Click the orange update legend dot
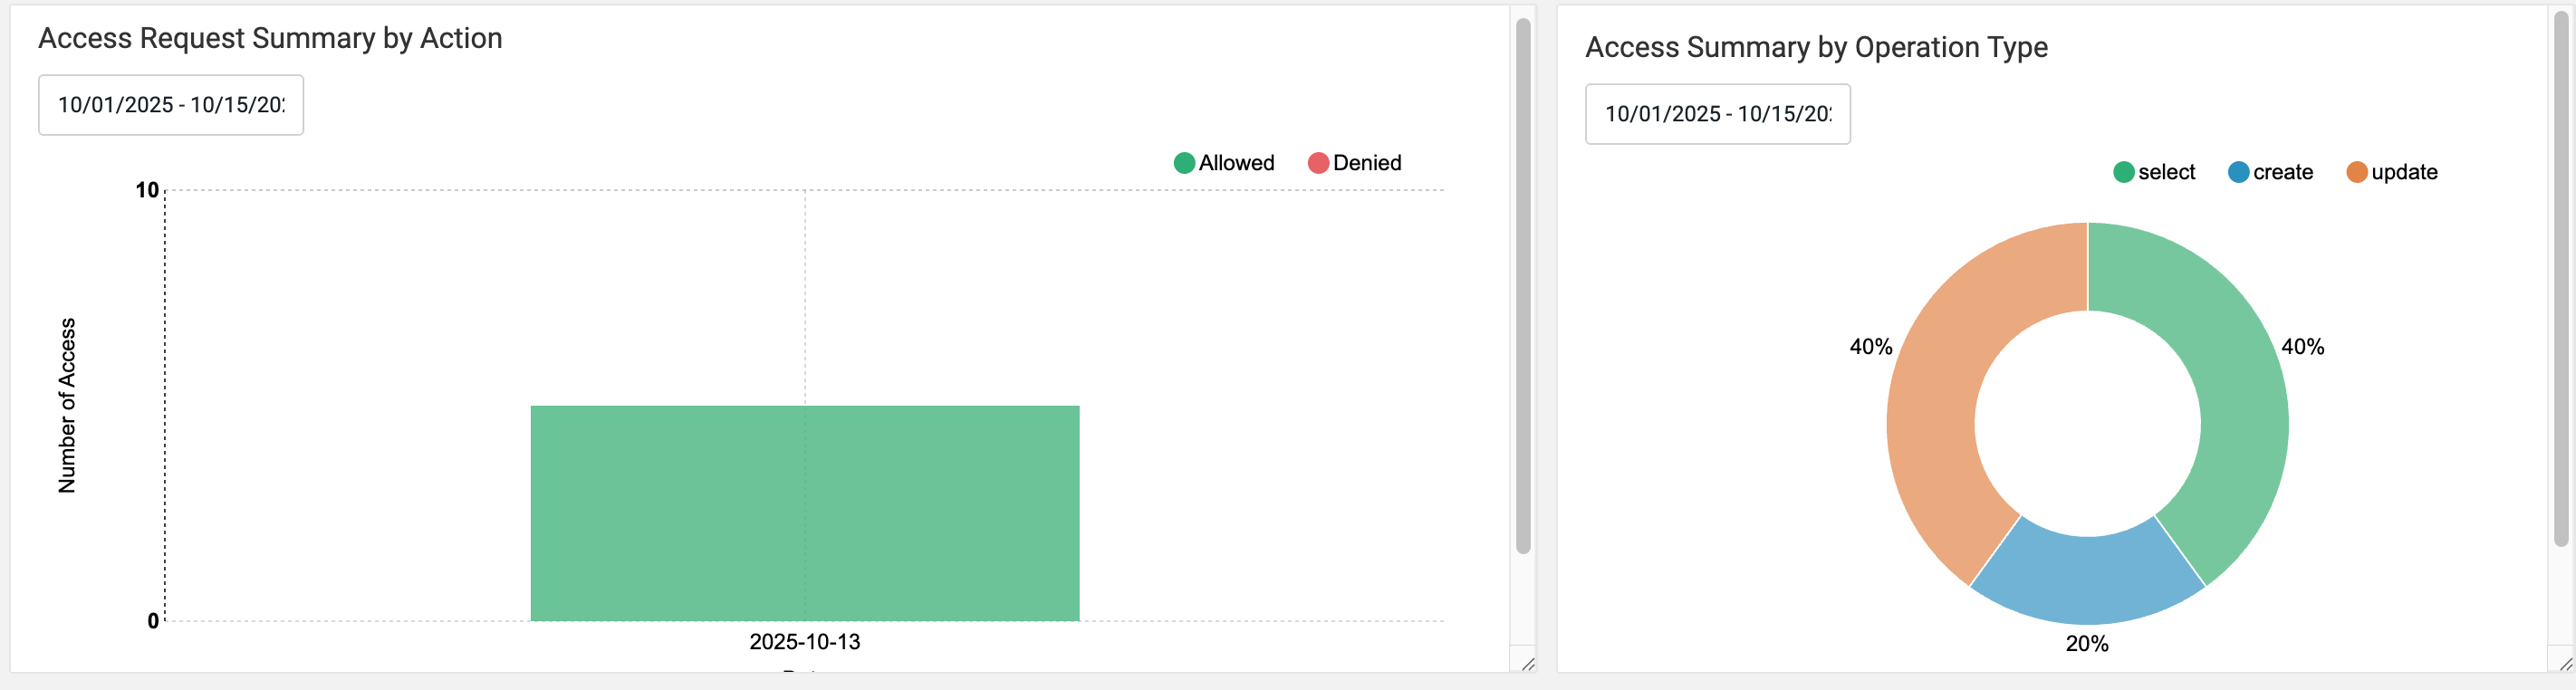Viewport: 2576px width, 690px height. (x=2356, y=172)
